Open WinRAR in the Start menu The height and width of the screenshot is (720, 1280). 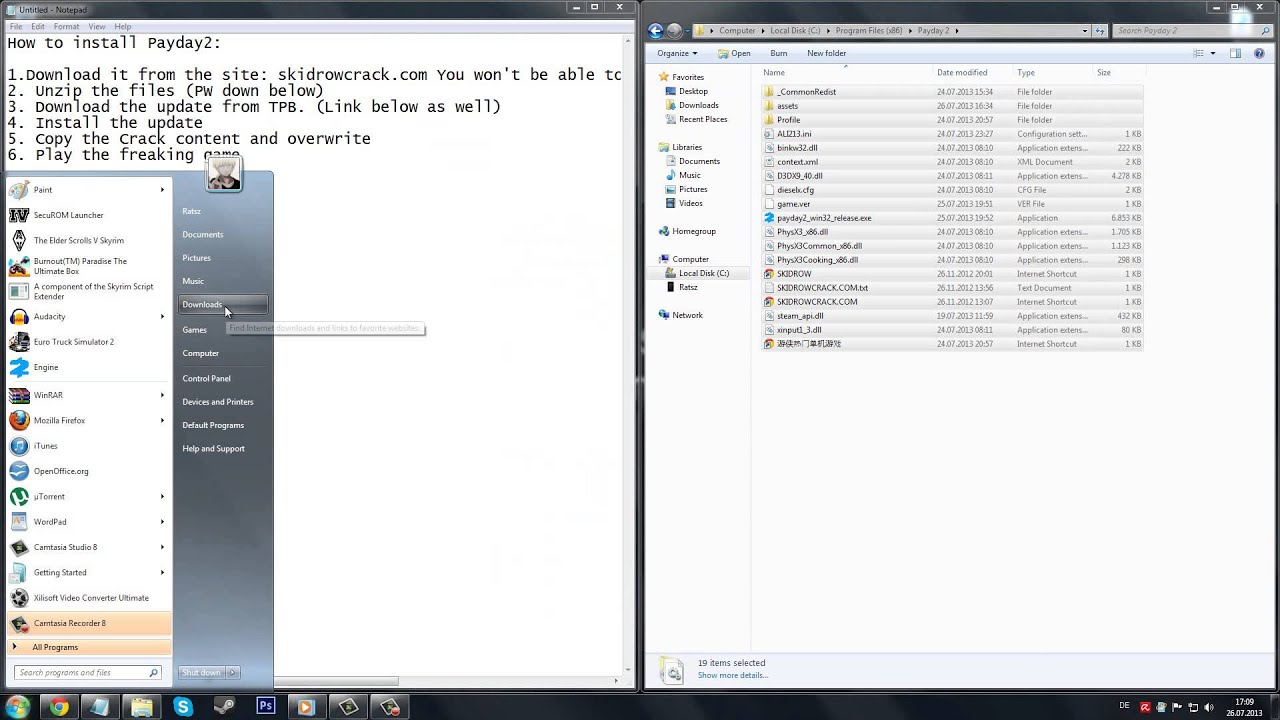(x=86, y=395)
